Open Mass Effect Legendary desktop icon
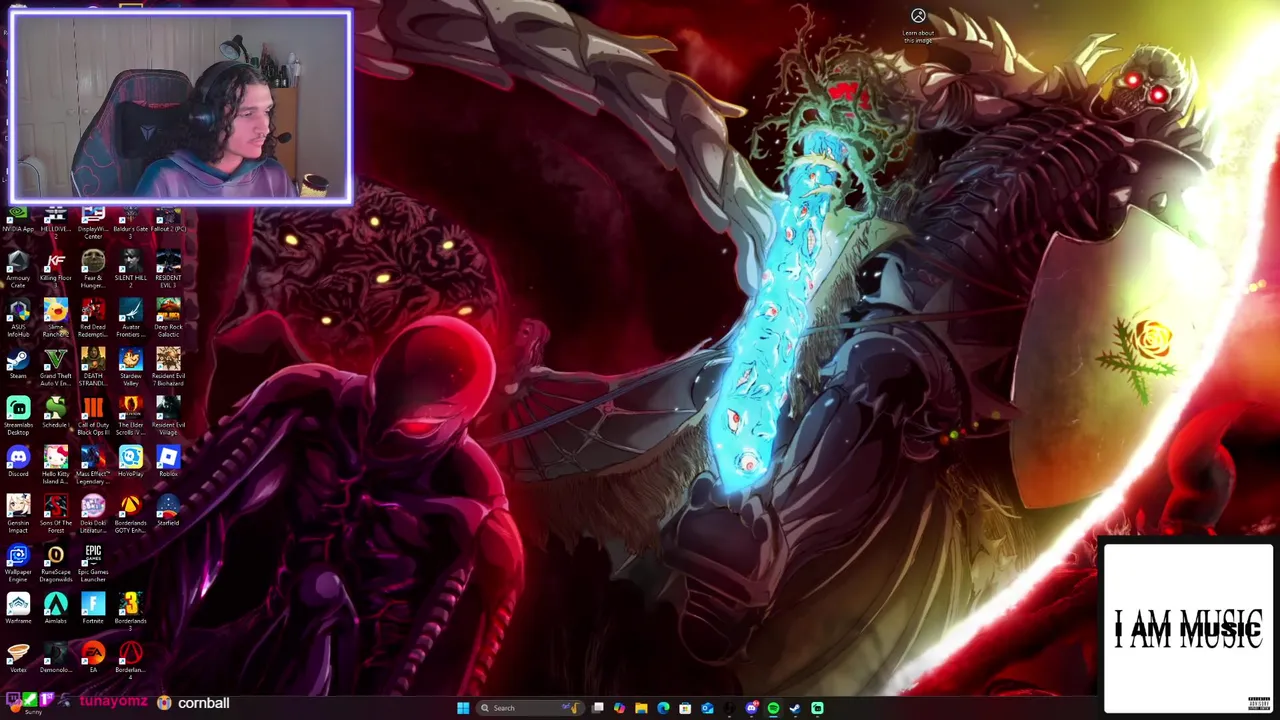Viewport: 1280px width, 720px height. tap(93, 465)
